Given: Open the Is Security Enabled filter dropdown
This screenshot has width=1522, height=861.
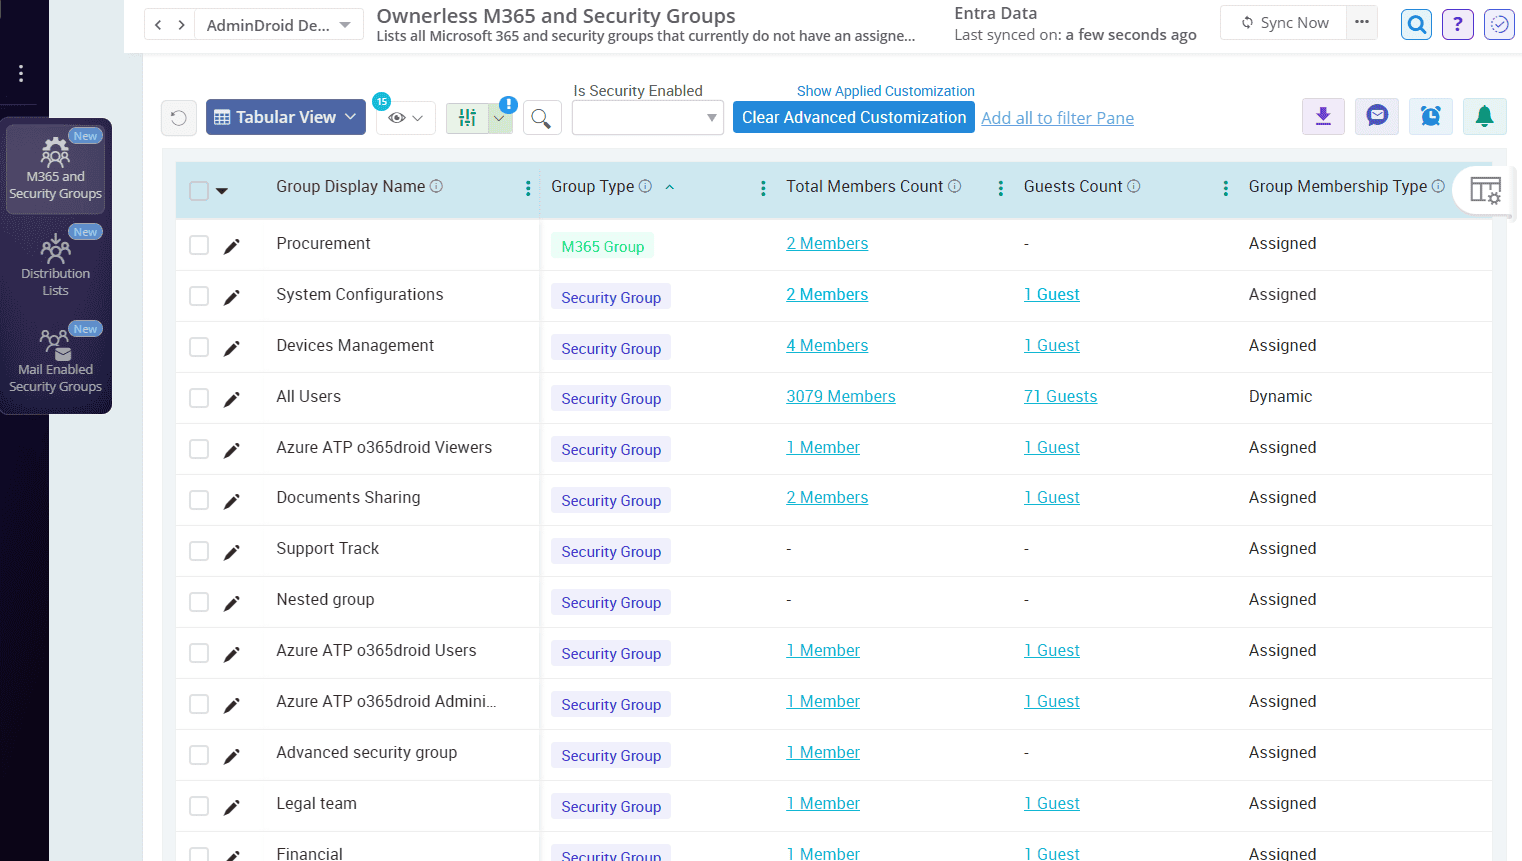Looking at the screenshot, I should 647,117.
